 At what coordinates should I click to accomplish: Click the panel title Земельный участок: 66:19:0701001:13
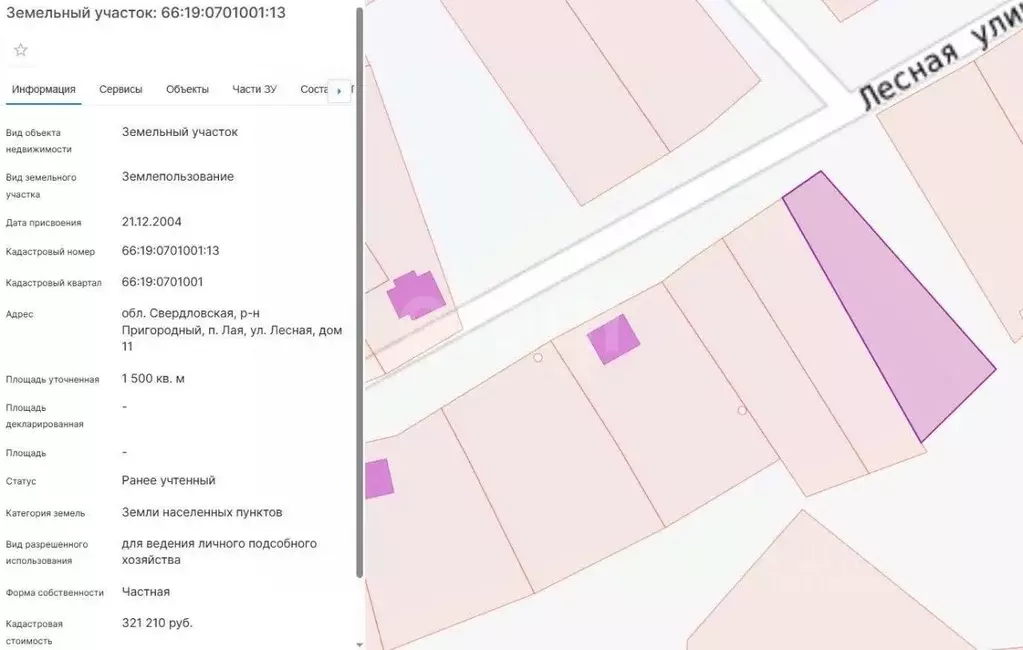click(x=145, y=12)
